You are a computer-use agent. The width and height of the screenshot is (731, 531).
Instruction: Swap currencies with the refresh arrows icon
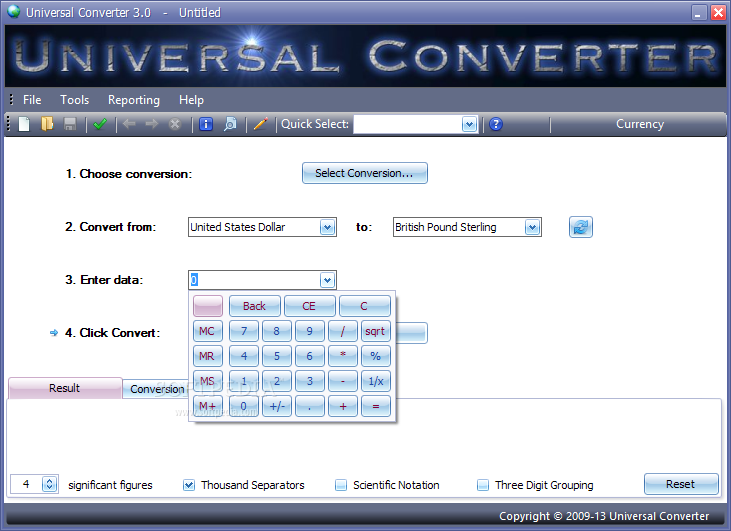[x=580, y=227]
